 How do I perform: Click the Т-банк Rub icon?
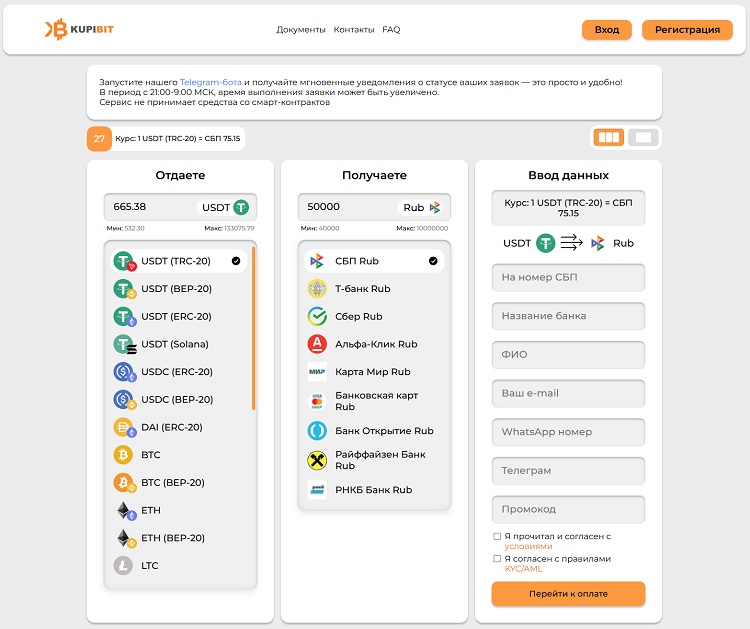tap(317, 289)
